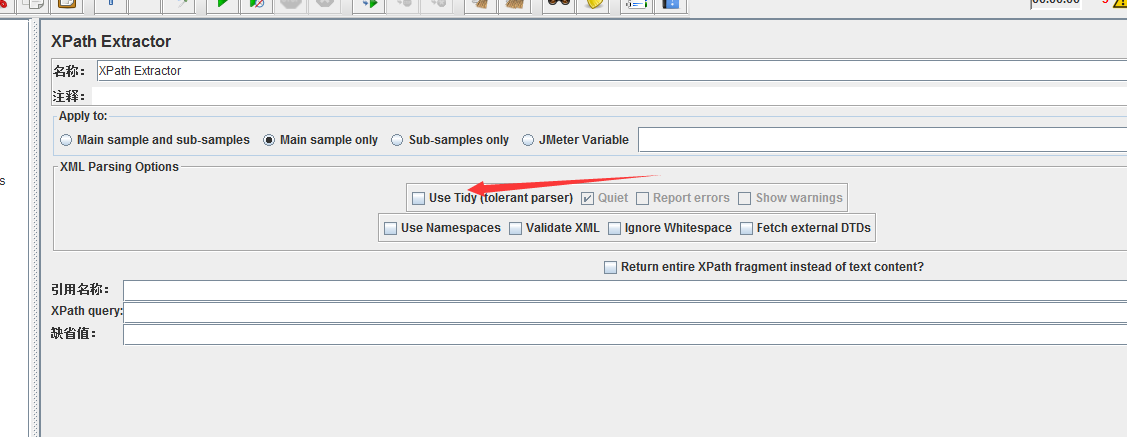Click the double broom Clear All icon

coord(513,4)
